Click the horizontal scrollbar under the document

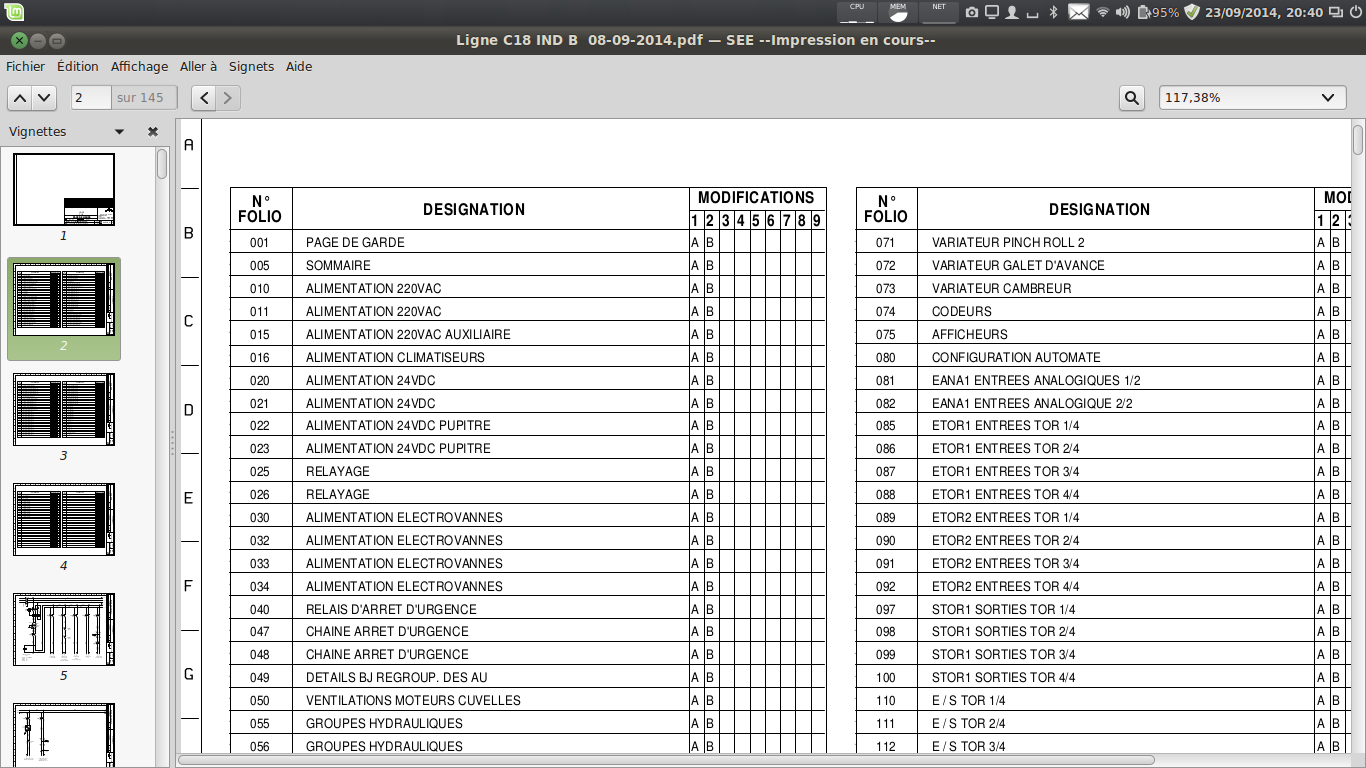(x=665, y=760)
